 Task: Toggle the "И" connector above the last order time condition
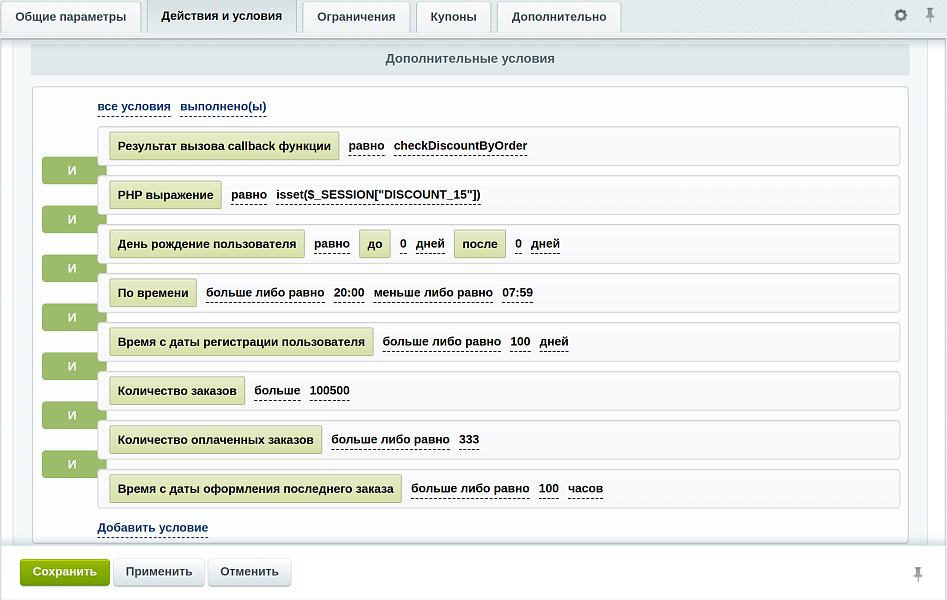tap(71, 464)
